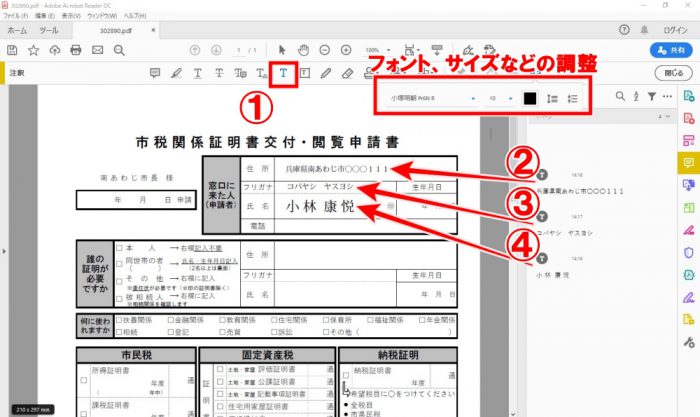Tick the 金融関係 checkbox
700x417 pixels.
pos(171,320)
